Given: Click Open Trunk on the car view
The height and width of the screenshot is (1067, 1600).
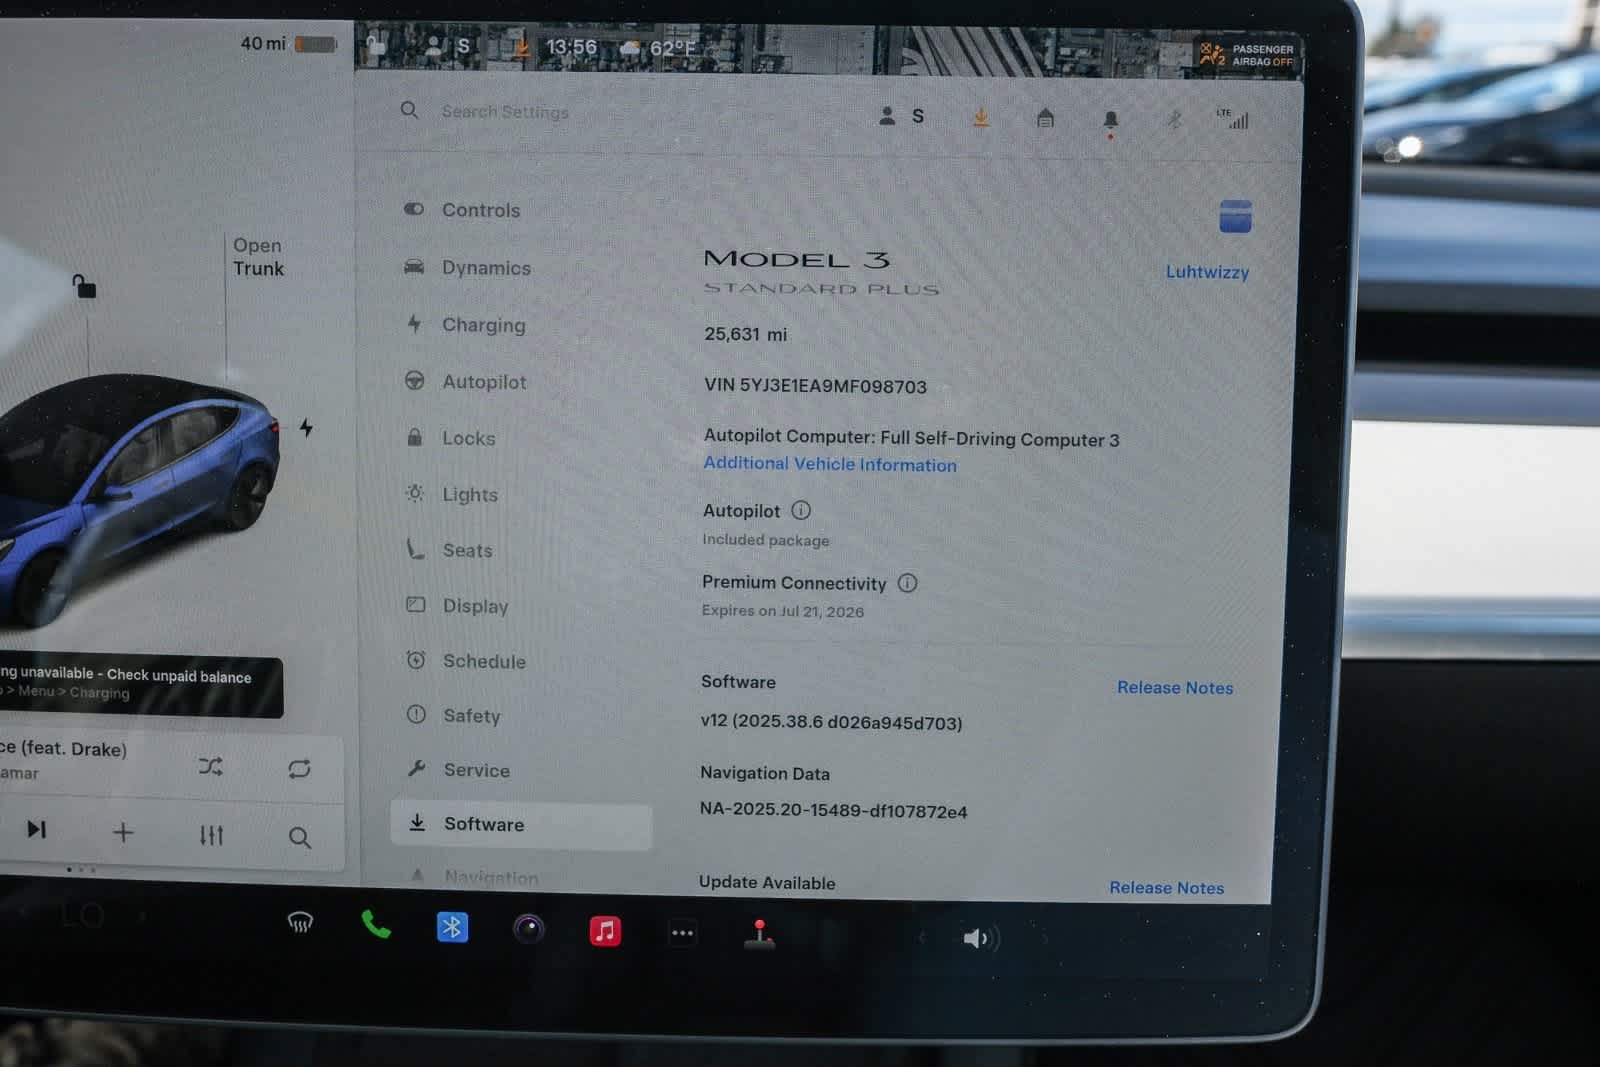Looking at the screenshot, I should point(258,257).
